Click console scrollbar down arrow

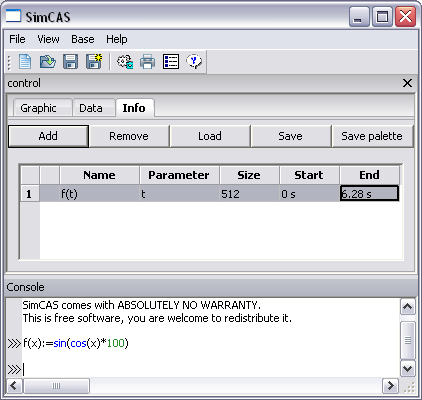coord(408,369)
